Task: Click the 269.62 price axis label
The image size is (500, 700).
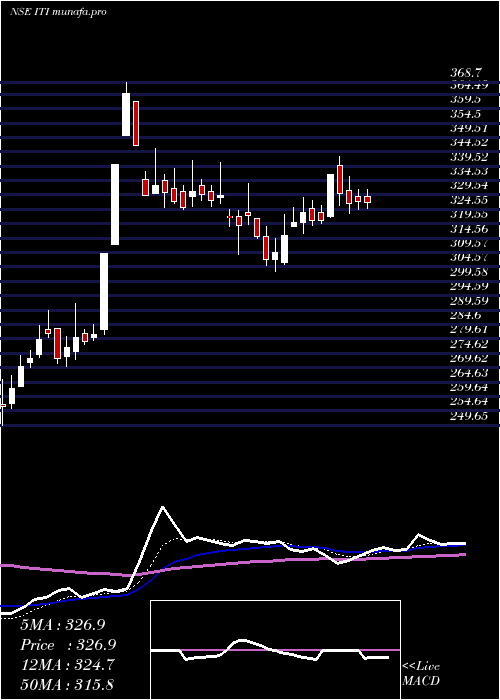Action: point(468,358)
